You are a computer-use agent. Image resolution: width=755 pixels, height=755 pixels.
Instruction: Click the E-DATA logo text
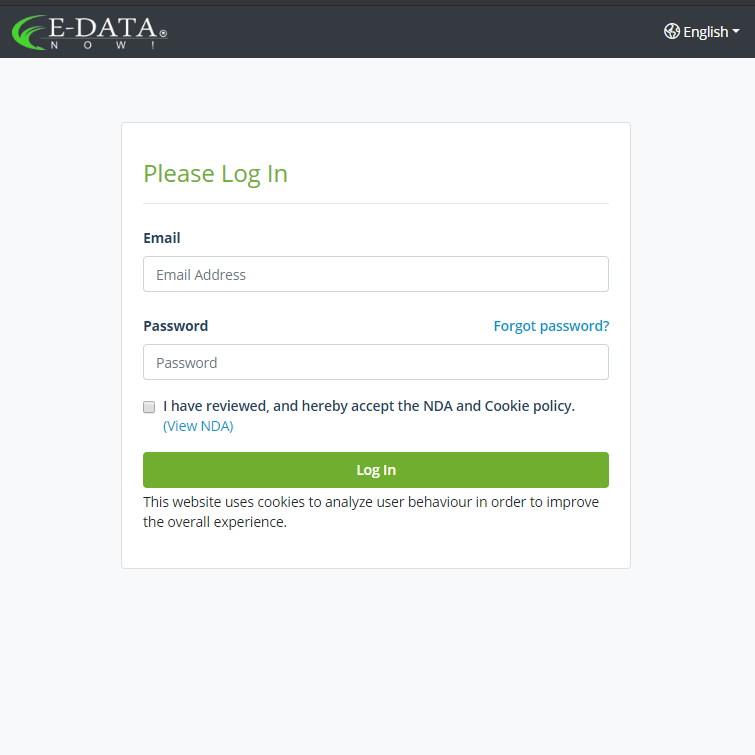102,28
